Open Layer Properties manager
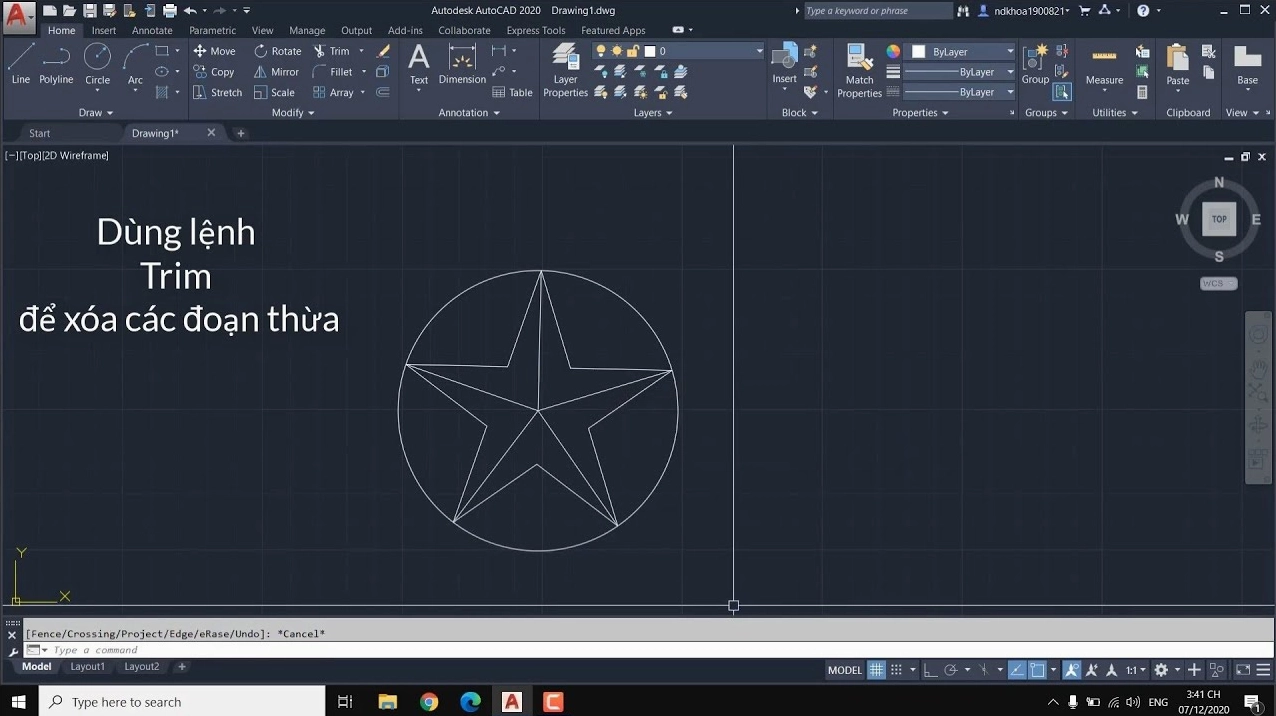Screen dimensions: 1276x716 565,70
